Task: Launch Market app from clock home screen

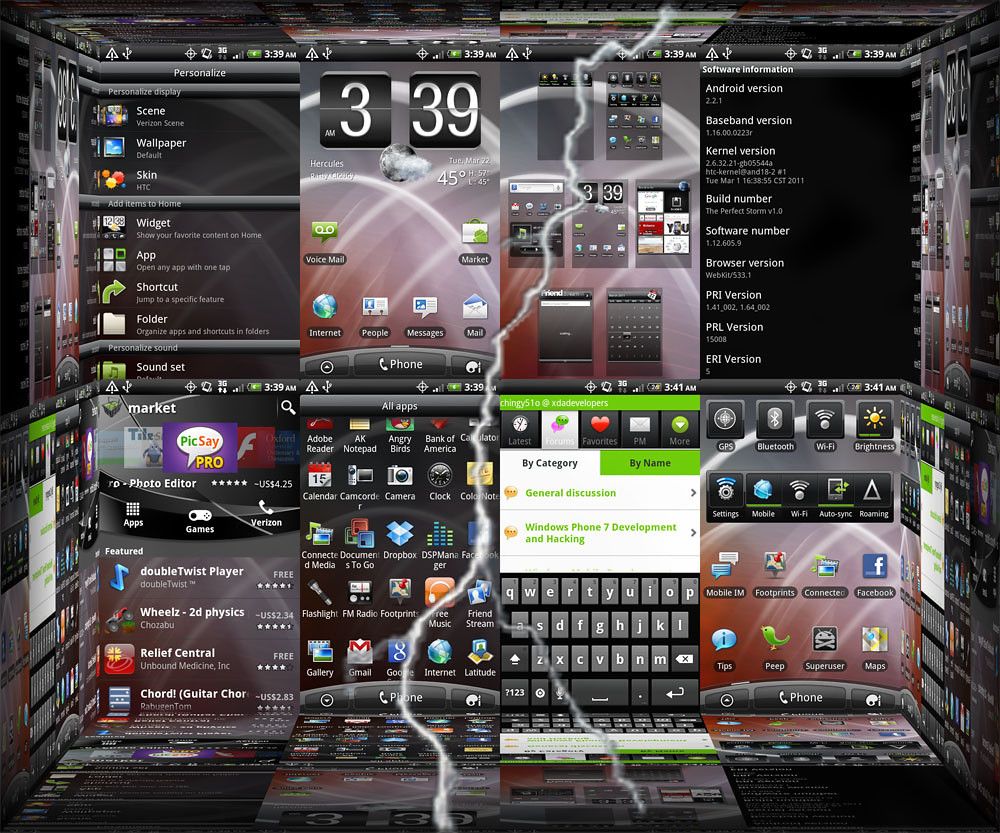Action: (474, 242)
